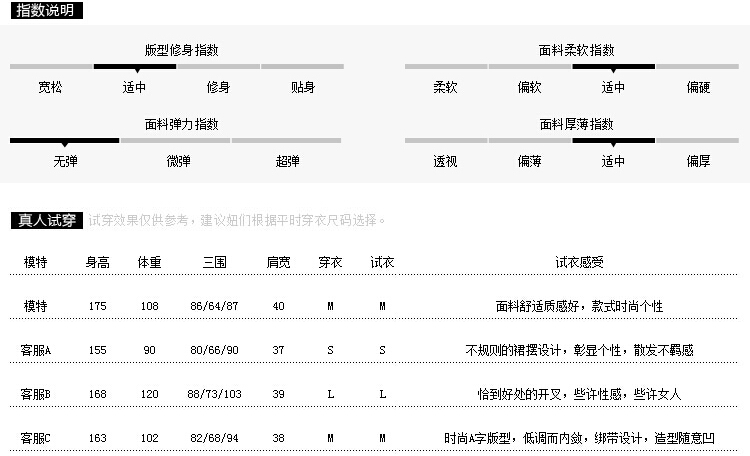
Task: Click the 客服C row name
Action: point(35,438)
